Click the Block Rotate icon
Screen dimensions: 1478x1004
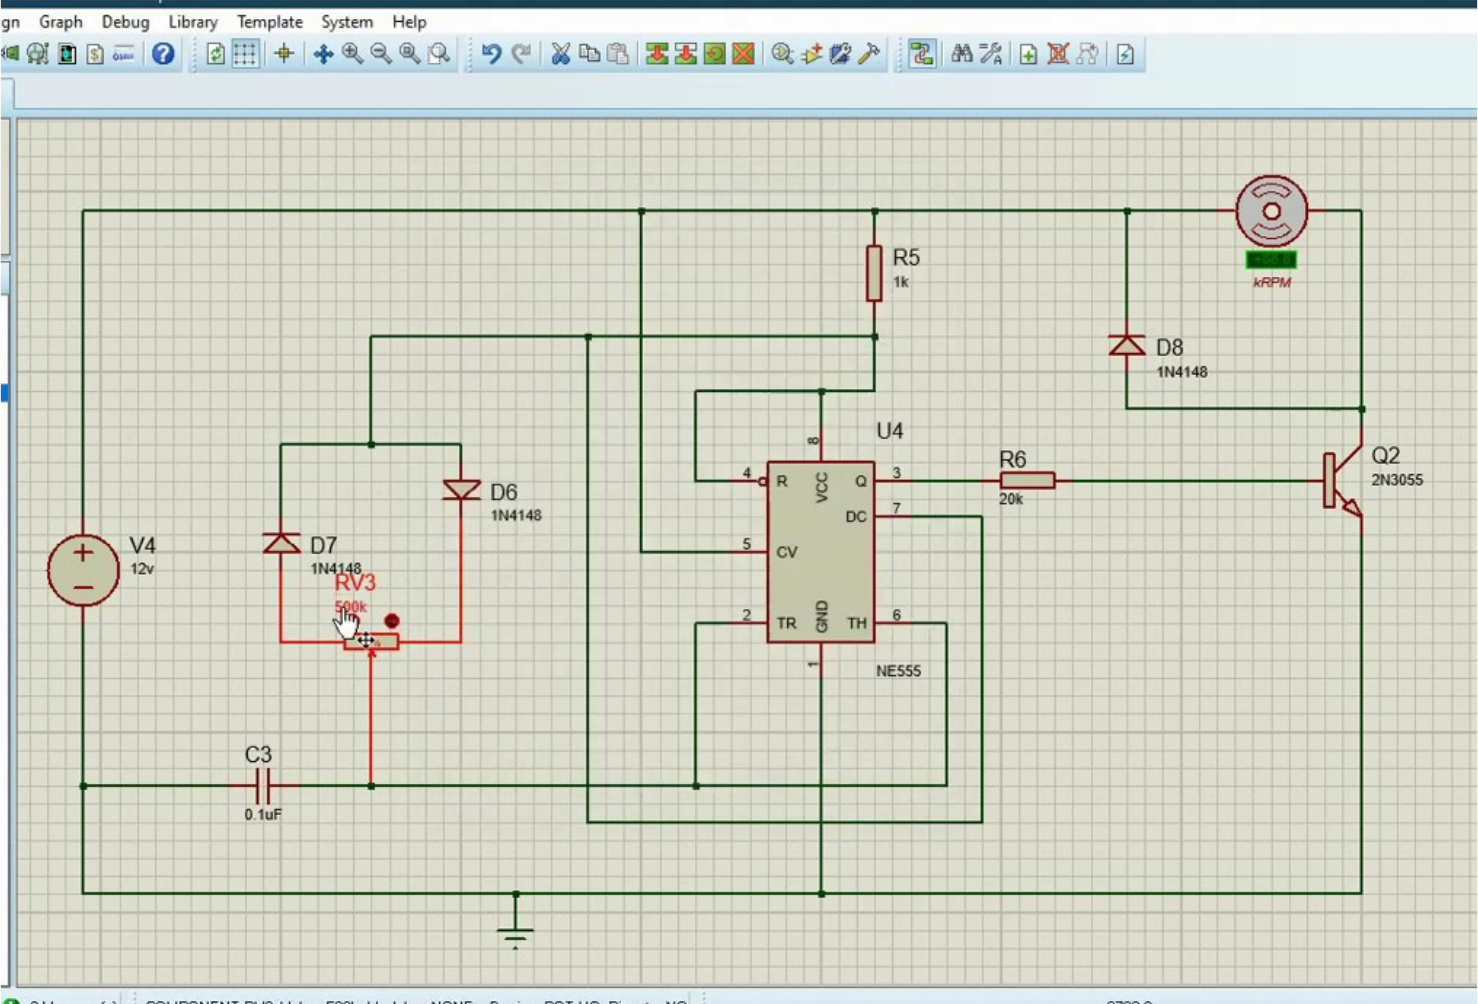coord(714,54)
